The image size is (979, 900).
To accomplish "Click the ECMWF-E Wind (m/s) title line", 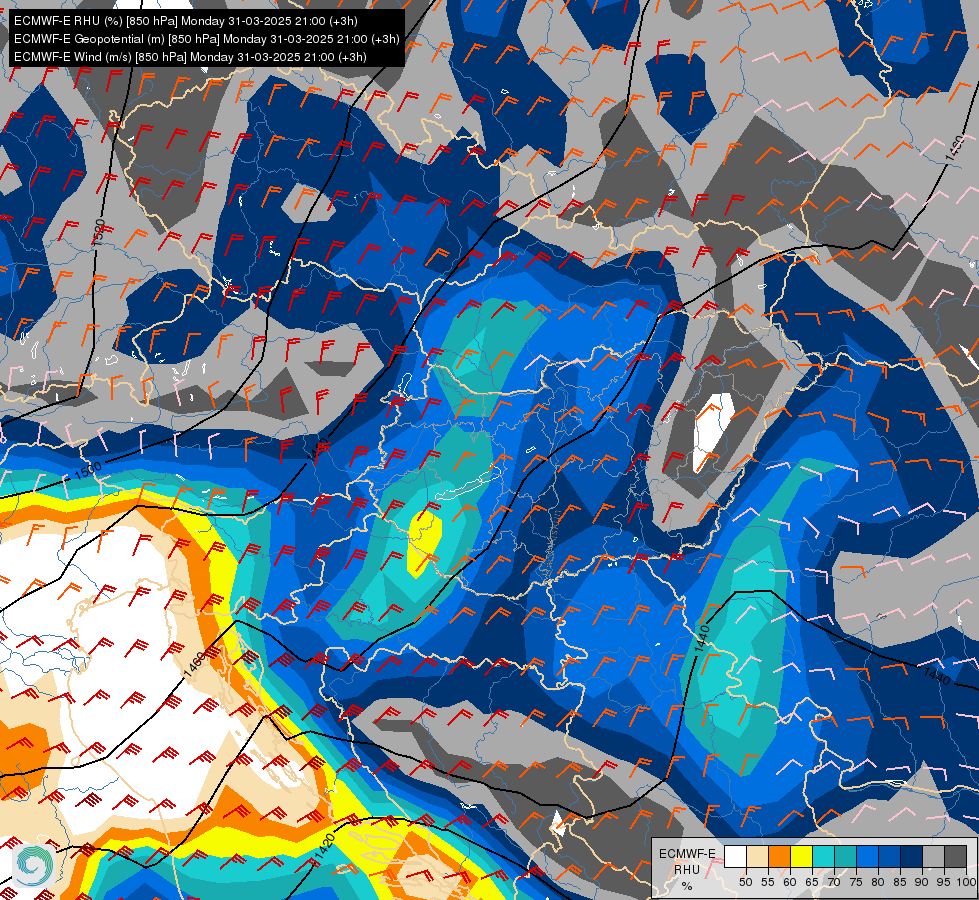I will 190,57.
